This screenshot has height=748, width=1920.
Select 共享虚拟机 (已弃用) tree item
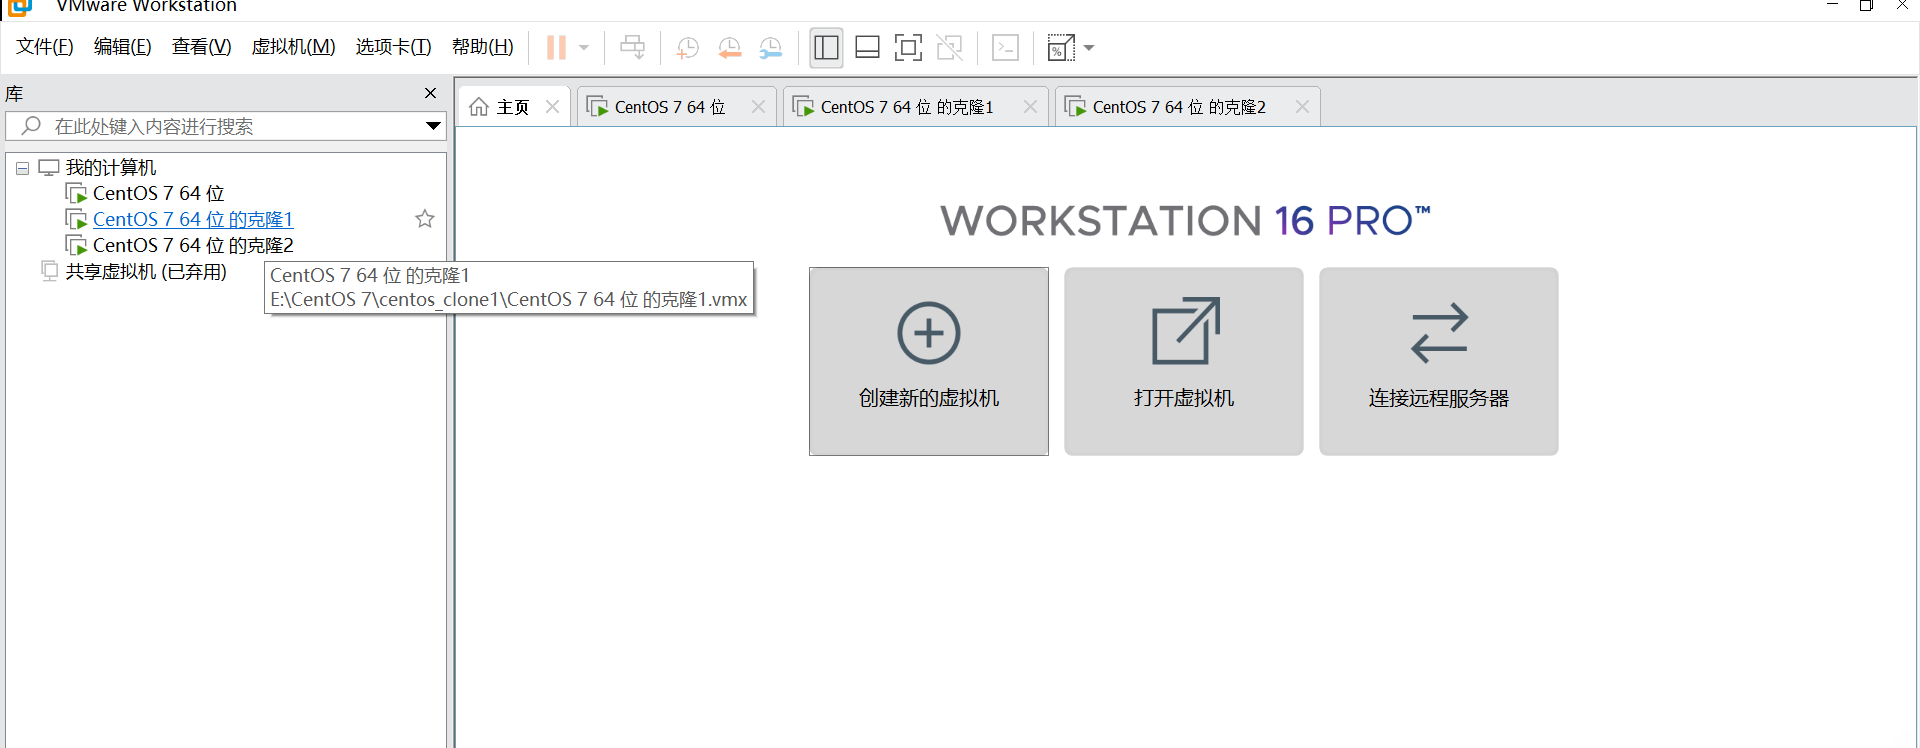pyautogui.click(x=146, y=271)
